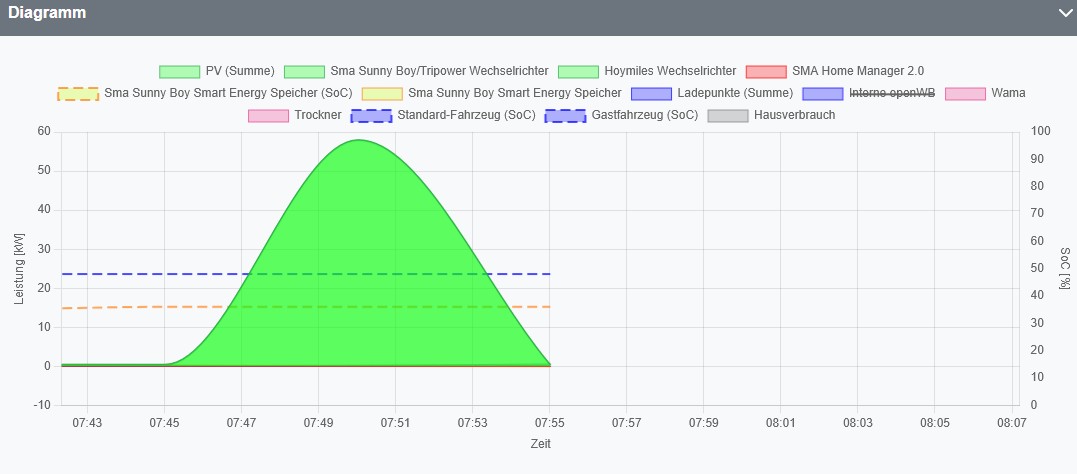Click the 07:55 time axis label
The height and width of the screenshot is (474, 1077).
click(x=549, y=423)
